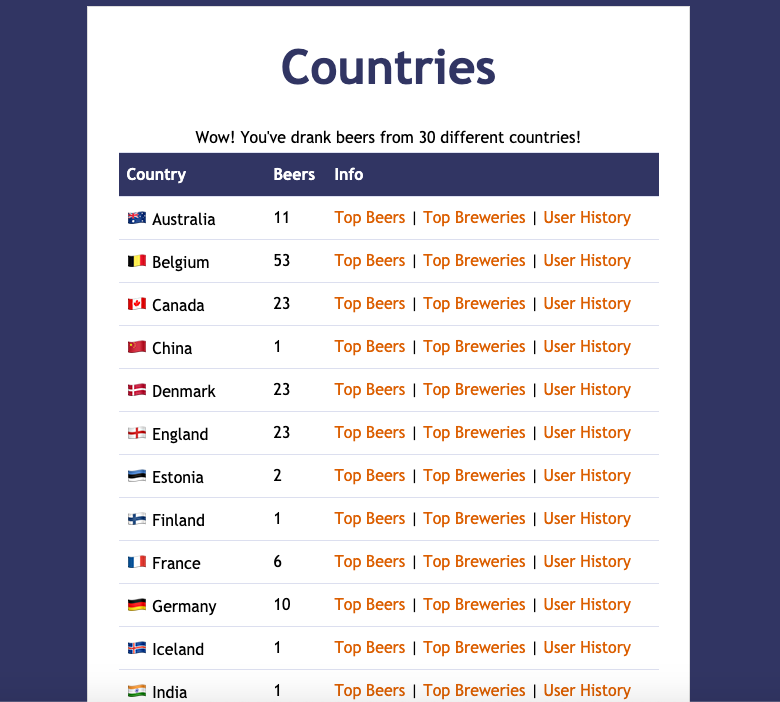This screenshot has width=780, height=702.
Task: View User History for Estonia
Action: [587, 476]
